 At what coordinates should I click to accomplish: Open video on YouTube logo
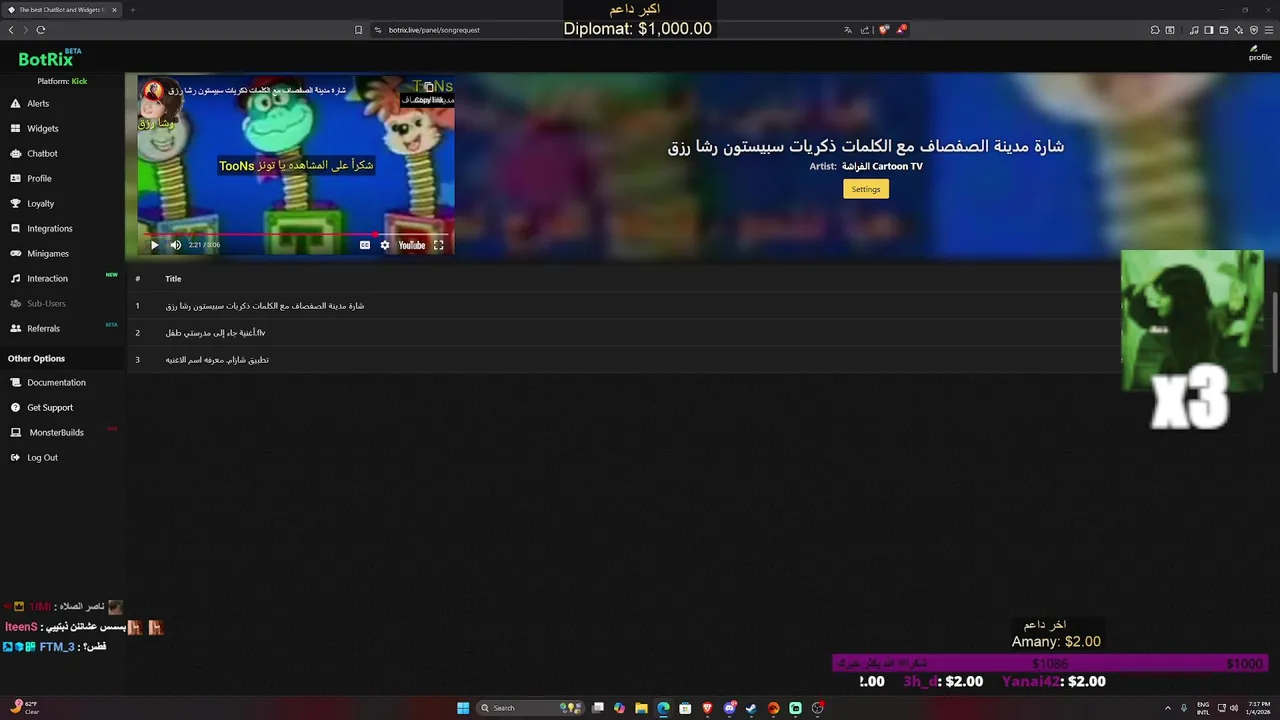[x=412, y=245]
